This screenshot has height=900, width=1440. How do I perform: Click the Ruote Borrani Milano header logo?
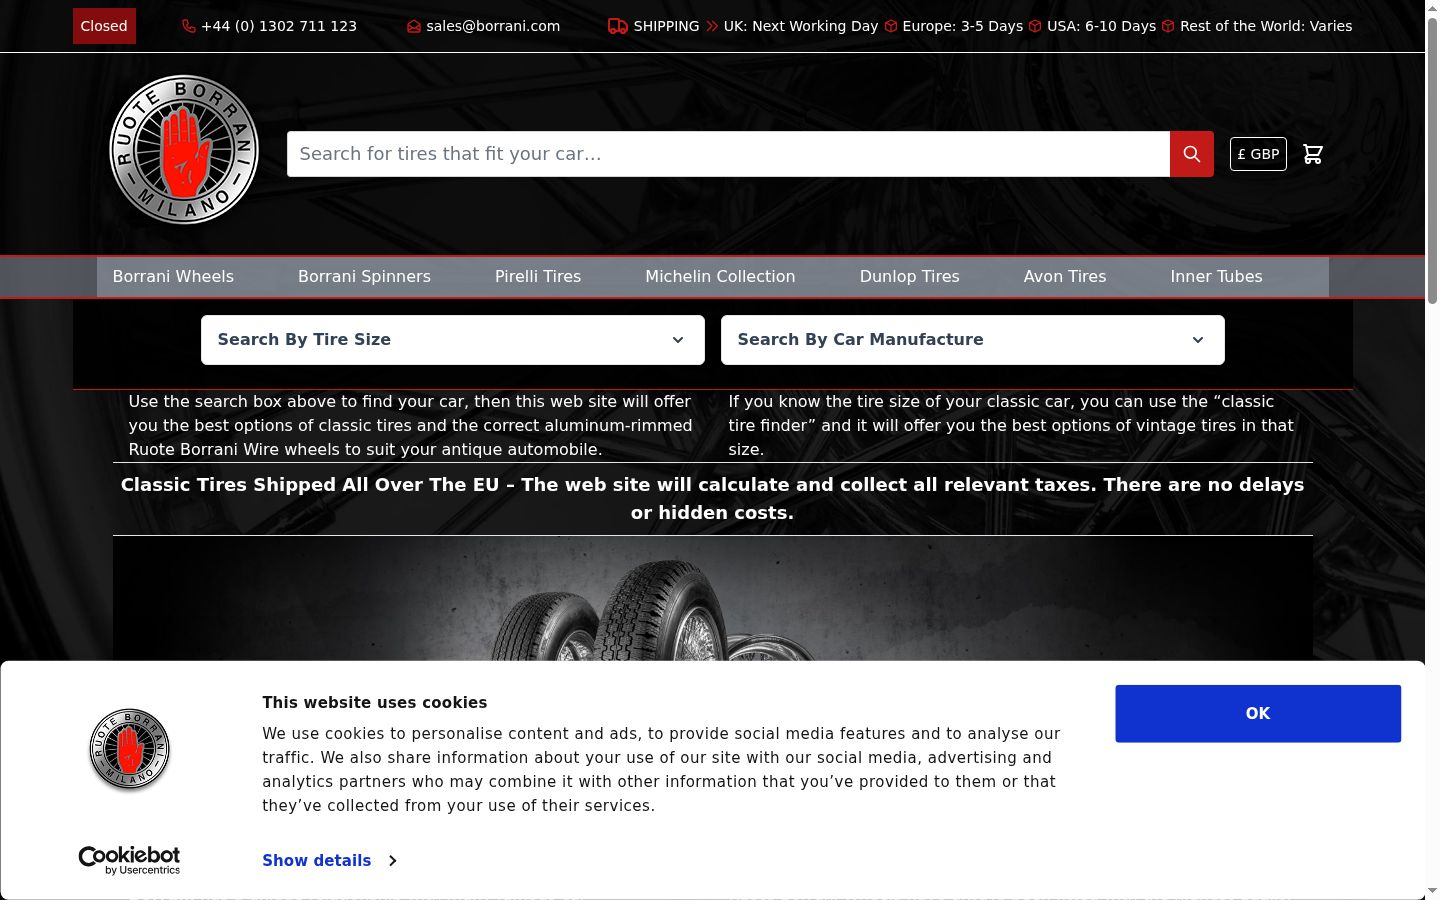(x=184, y=150)
